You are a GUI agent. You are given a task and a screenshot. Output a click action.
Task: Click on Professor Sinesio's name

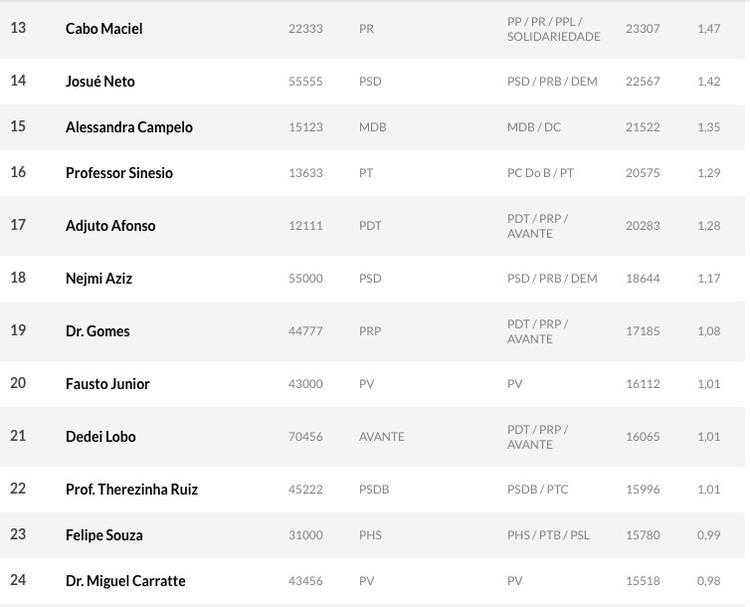pyautogui.click(x=119, y=173)
